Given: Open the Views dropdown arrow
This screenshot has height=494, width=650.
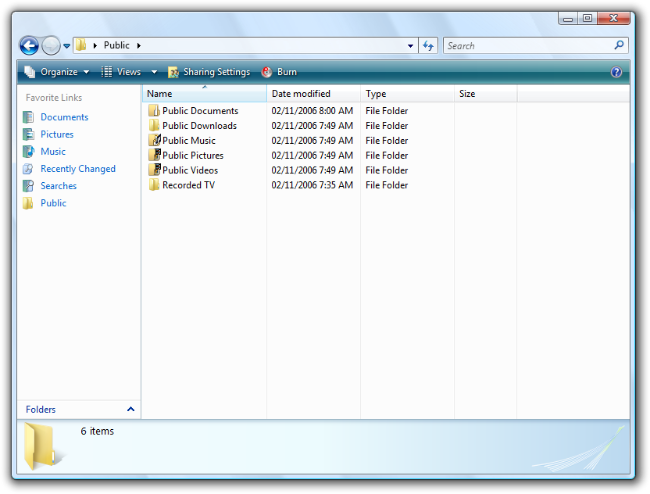Looking at the screenshot, I should pyautogui.click(x=154, y=72).
